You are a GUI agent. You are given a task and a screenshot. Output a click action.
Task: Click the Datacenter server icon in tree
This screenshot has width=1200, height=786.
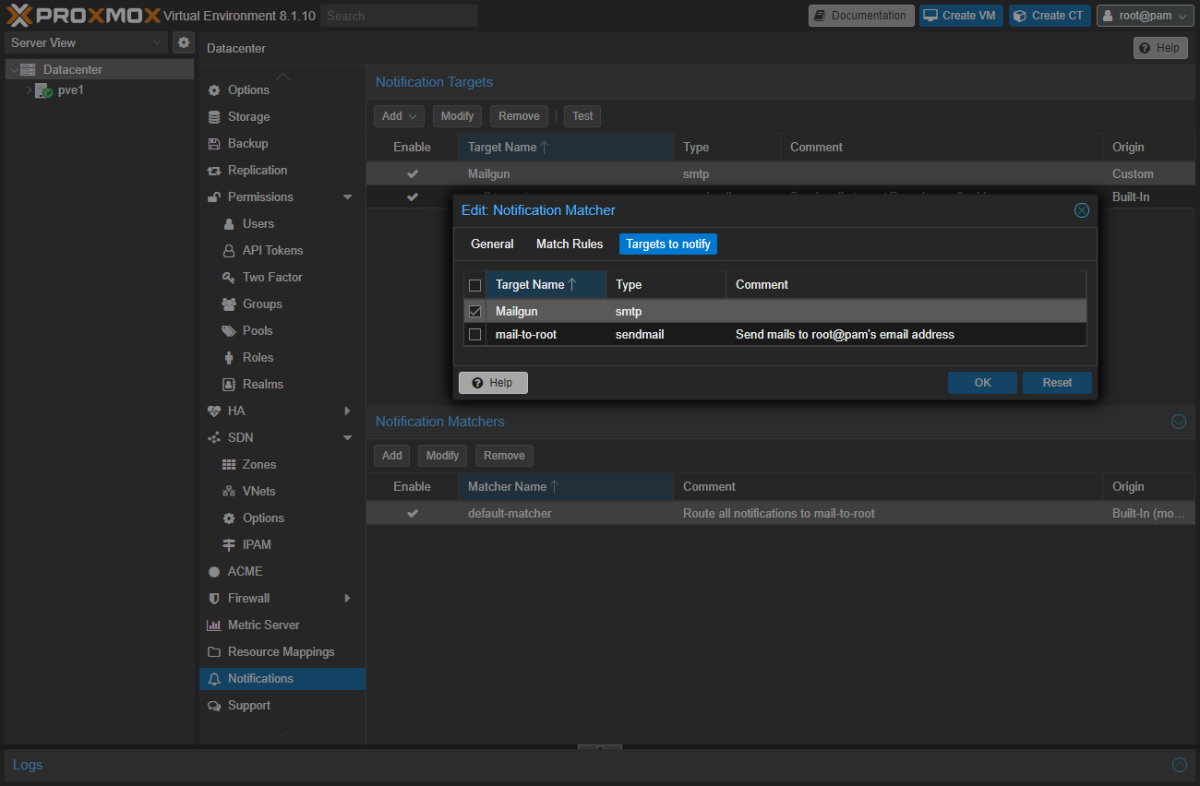(x=28, y=70)
